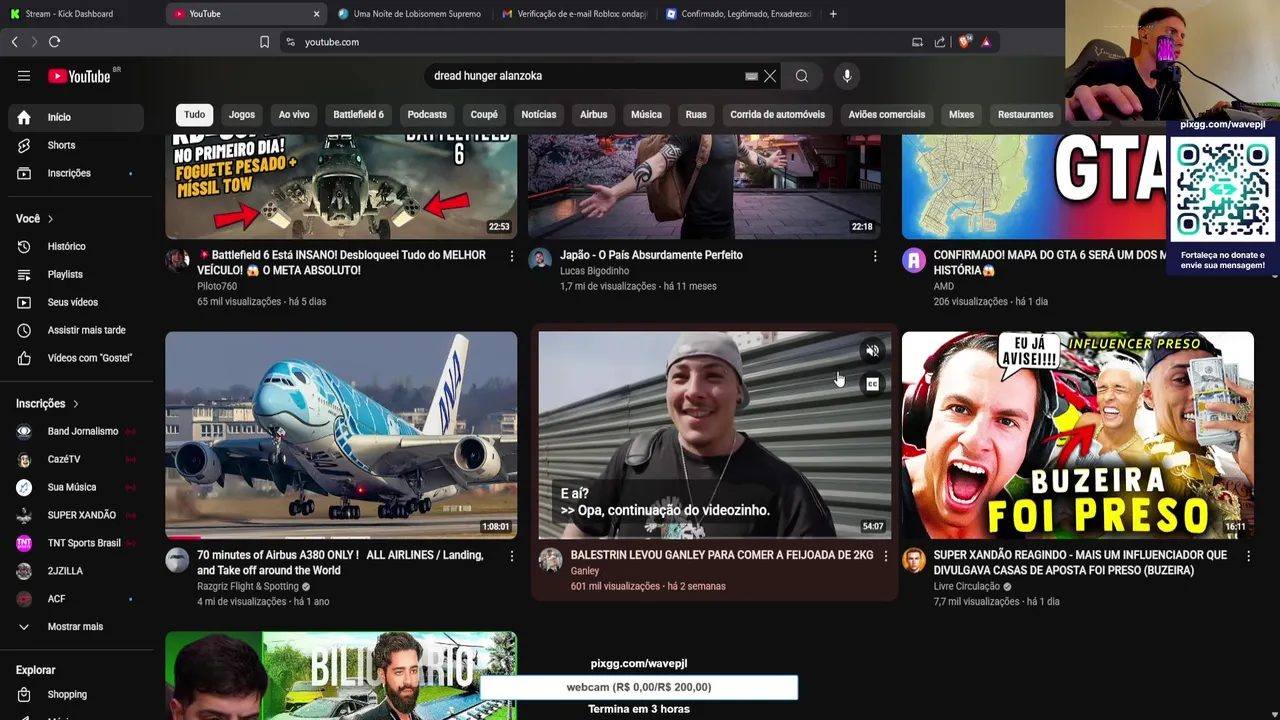Open 2JZILLA channel
Viewport: 1280px width, 720px height.
pyautogui.click(x=76, y=571)
